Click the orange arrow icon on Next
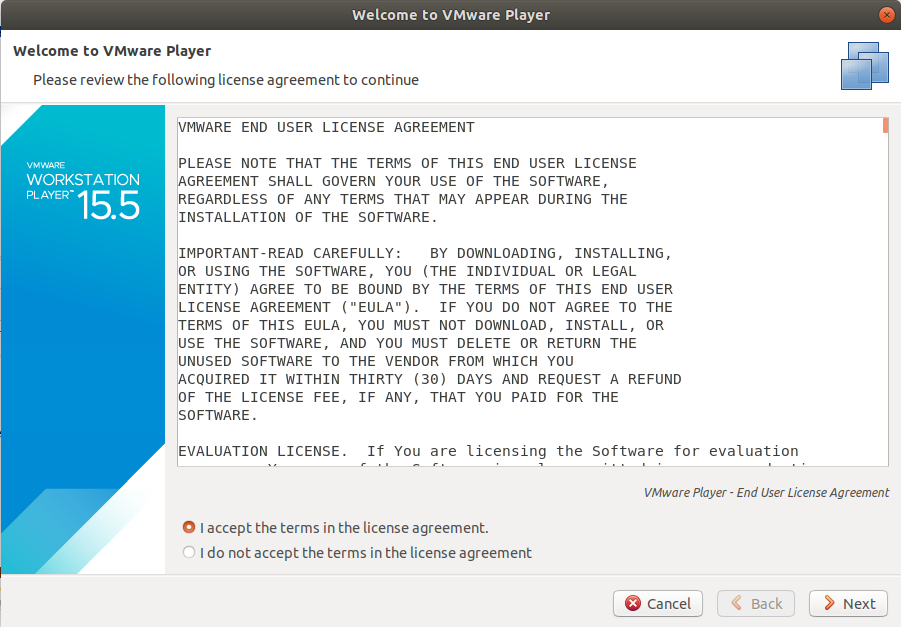Image resolution: width=901 pixels, height=627 pixels. coord(829,603)
